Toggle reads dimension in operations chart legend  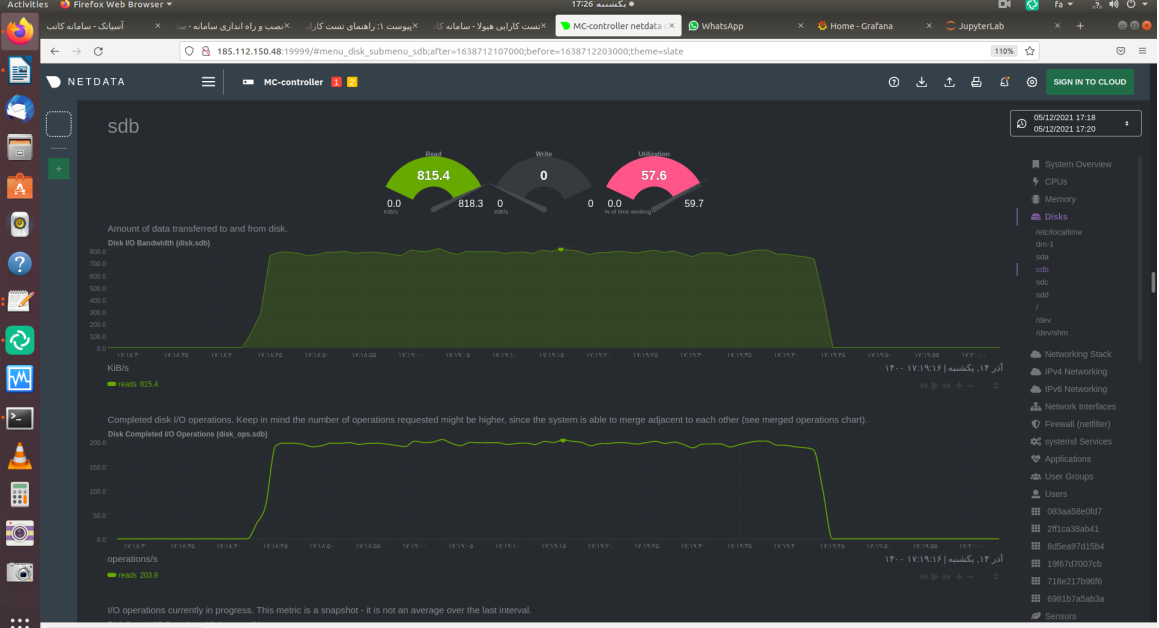coord(133,576)
